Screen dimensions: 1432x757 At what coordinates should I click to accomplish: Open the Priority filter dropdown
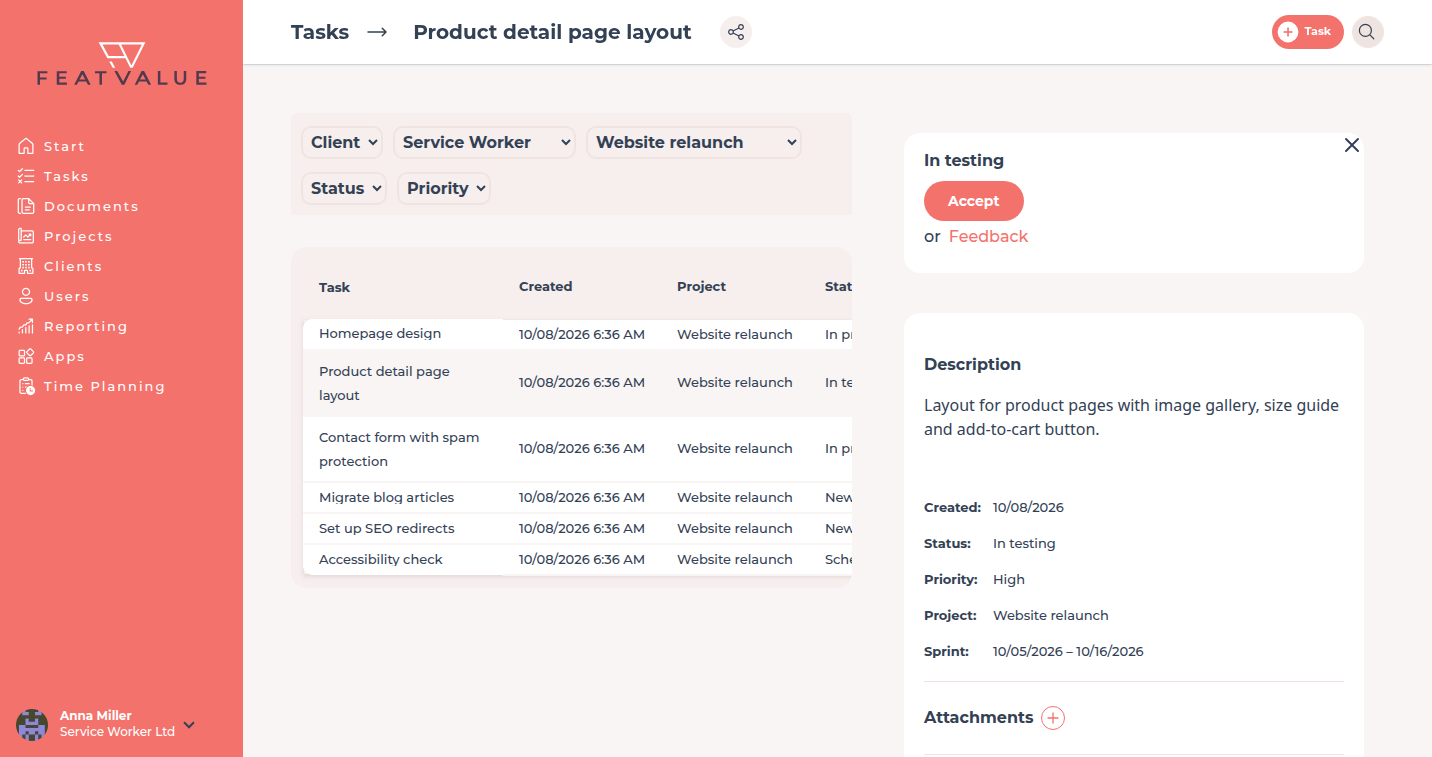[x=444, y=188]
